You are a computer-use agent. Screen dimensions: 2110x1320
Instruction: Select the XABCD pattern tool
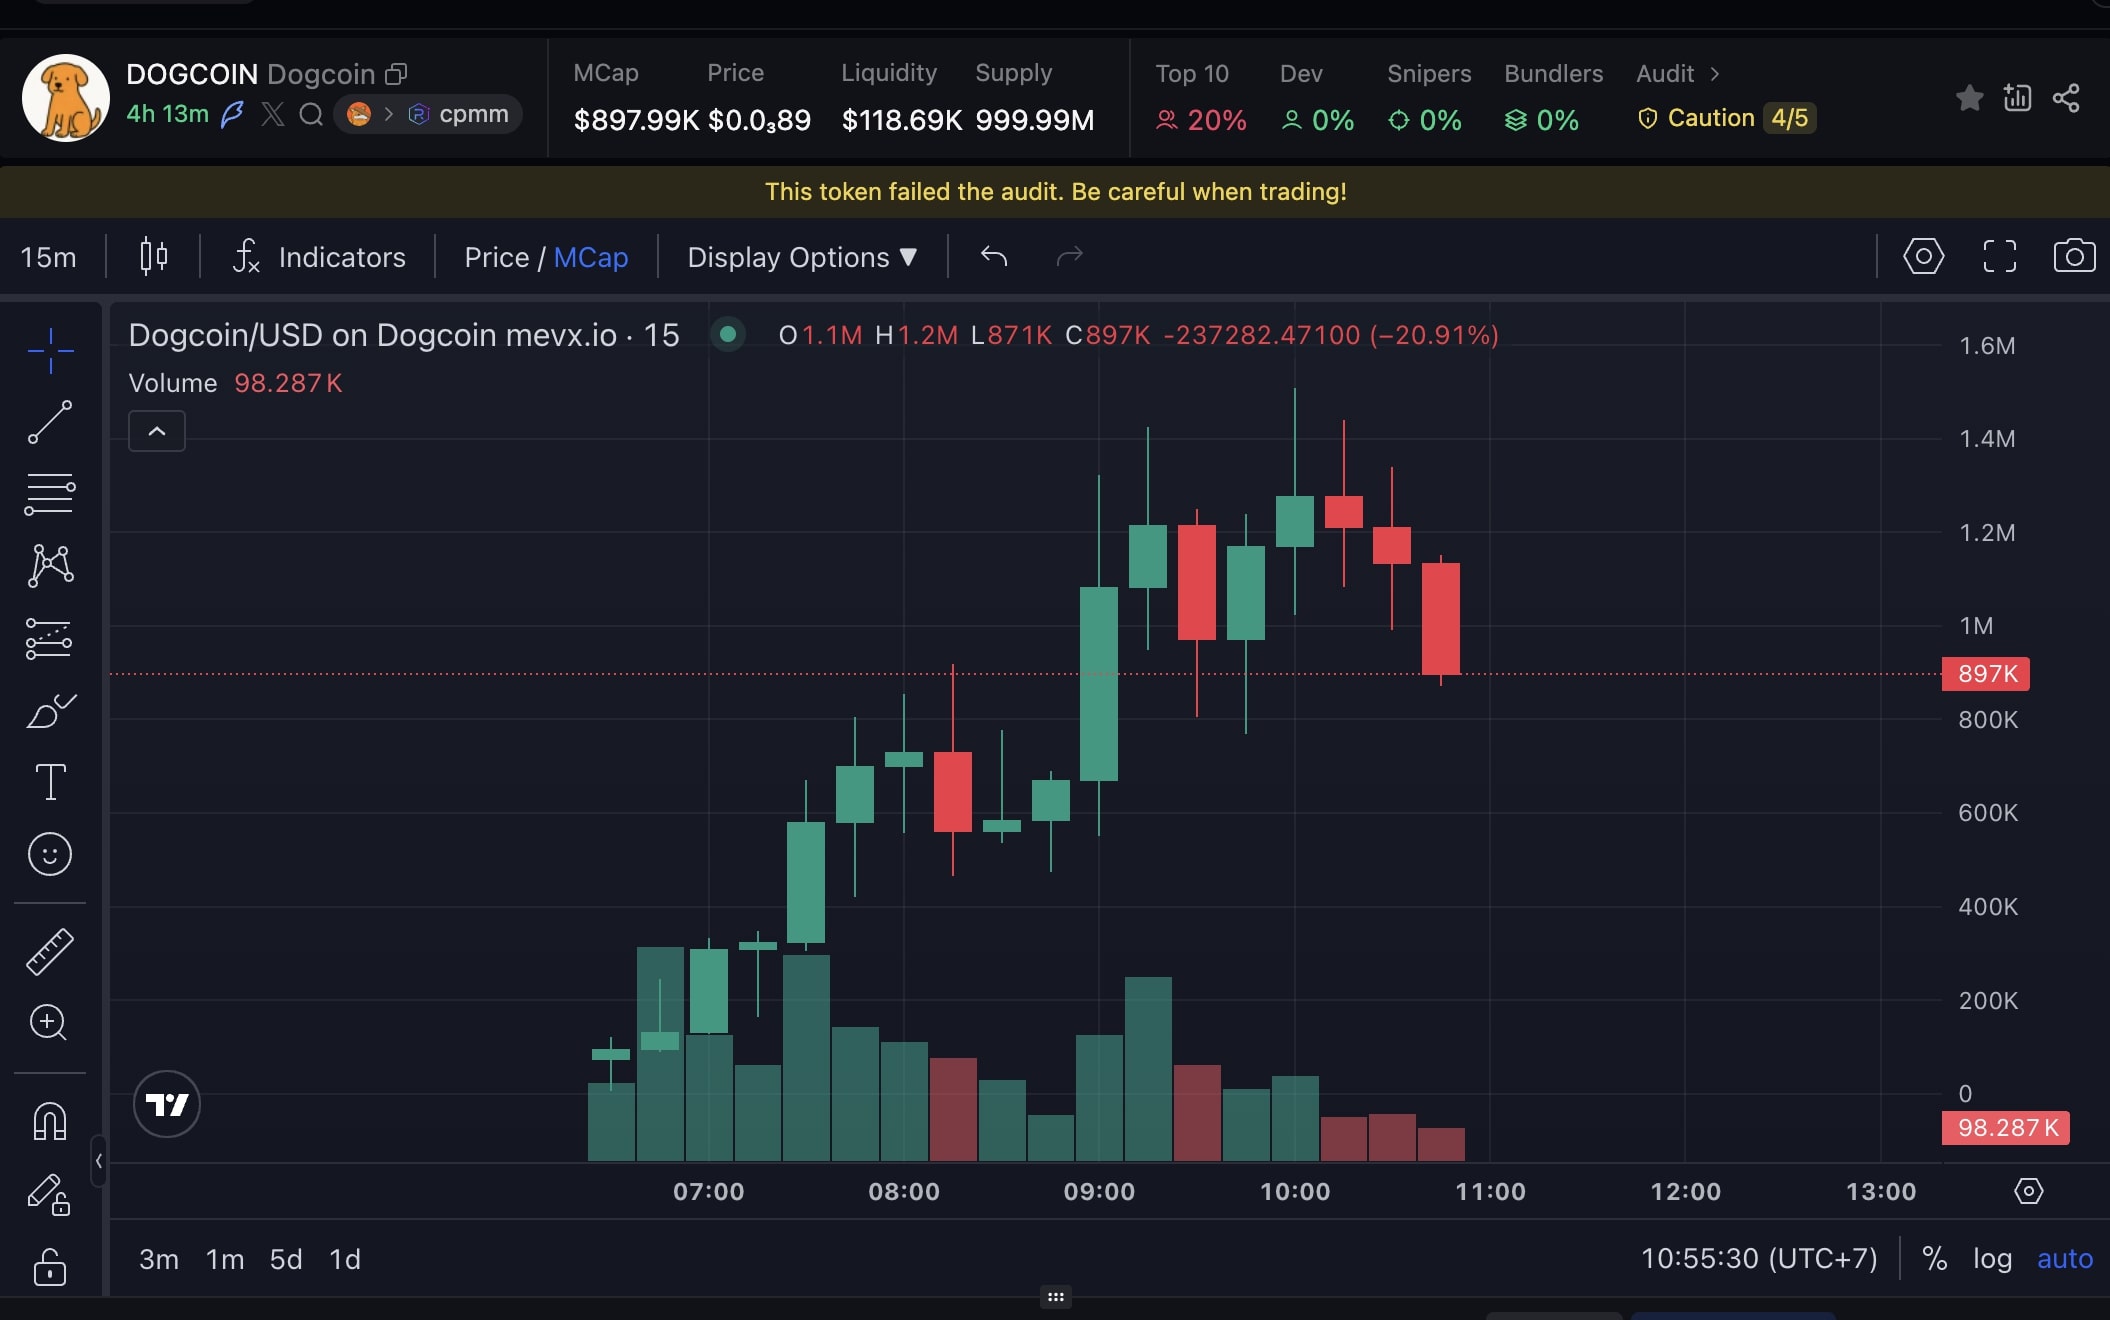pyautogui.click(x=50, y=566)
